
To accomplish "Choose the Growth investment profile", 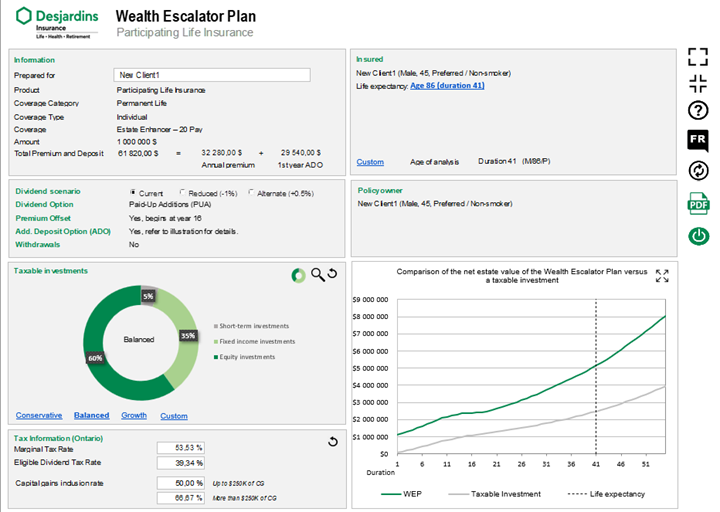I will (134, 415).
